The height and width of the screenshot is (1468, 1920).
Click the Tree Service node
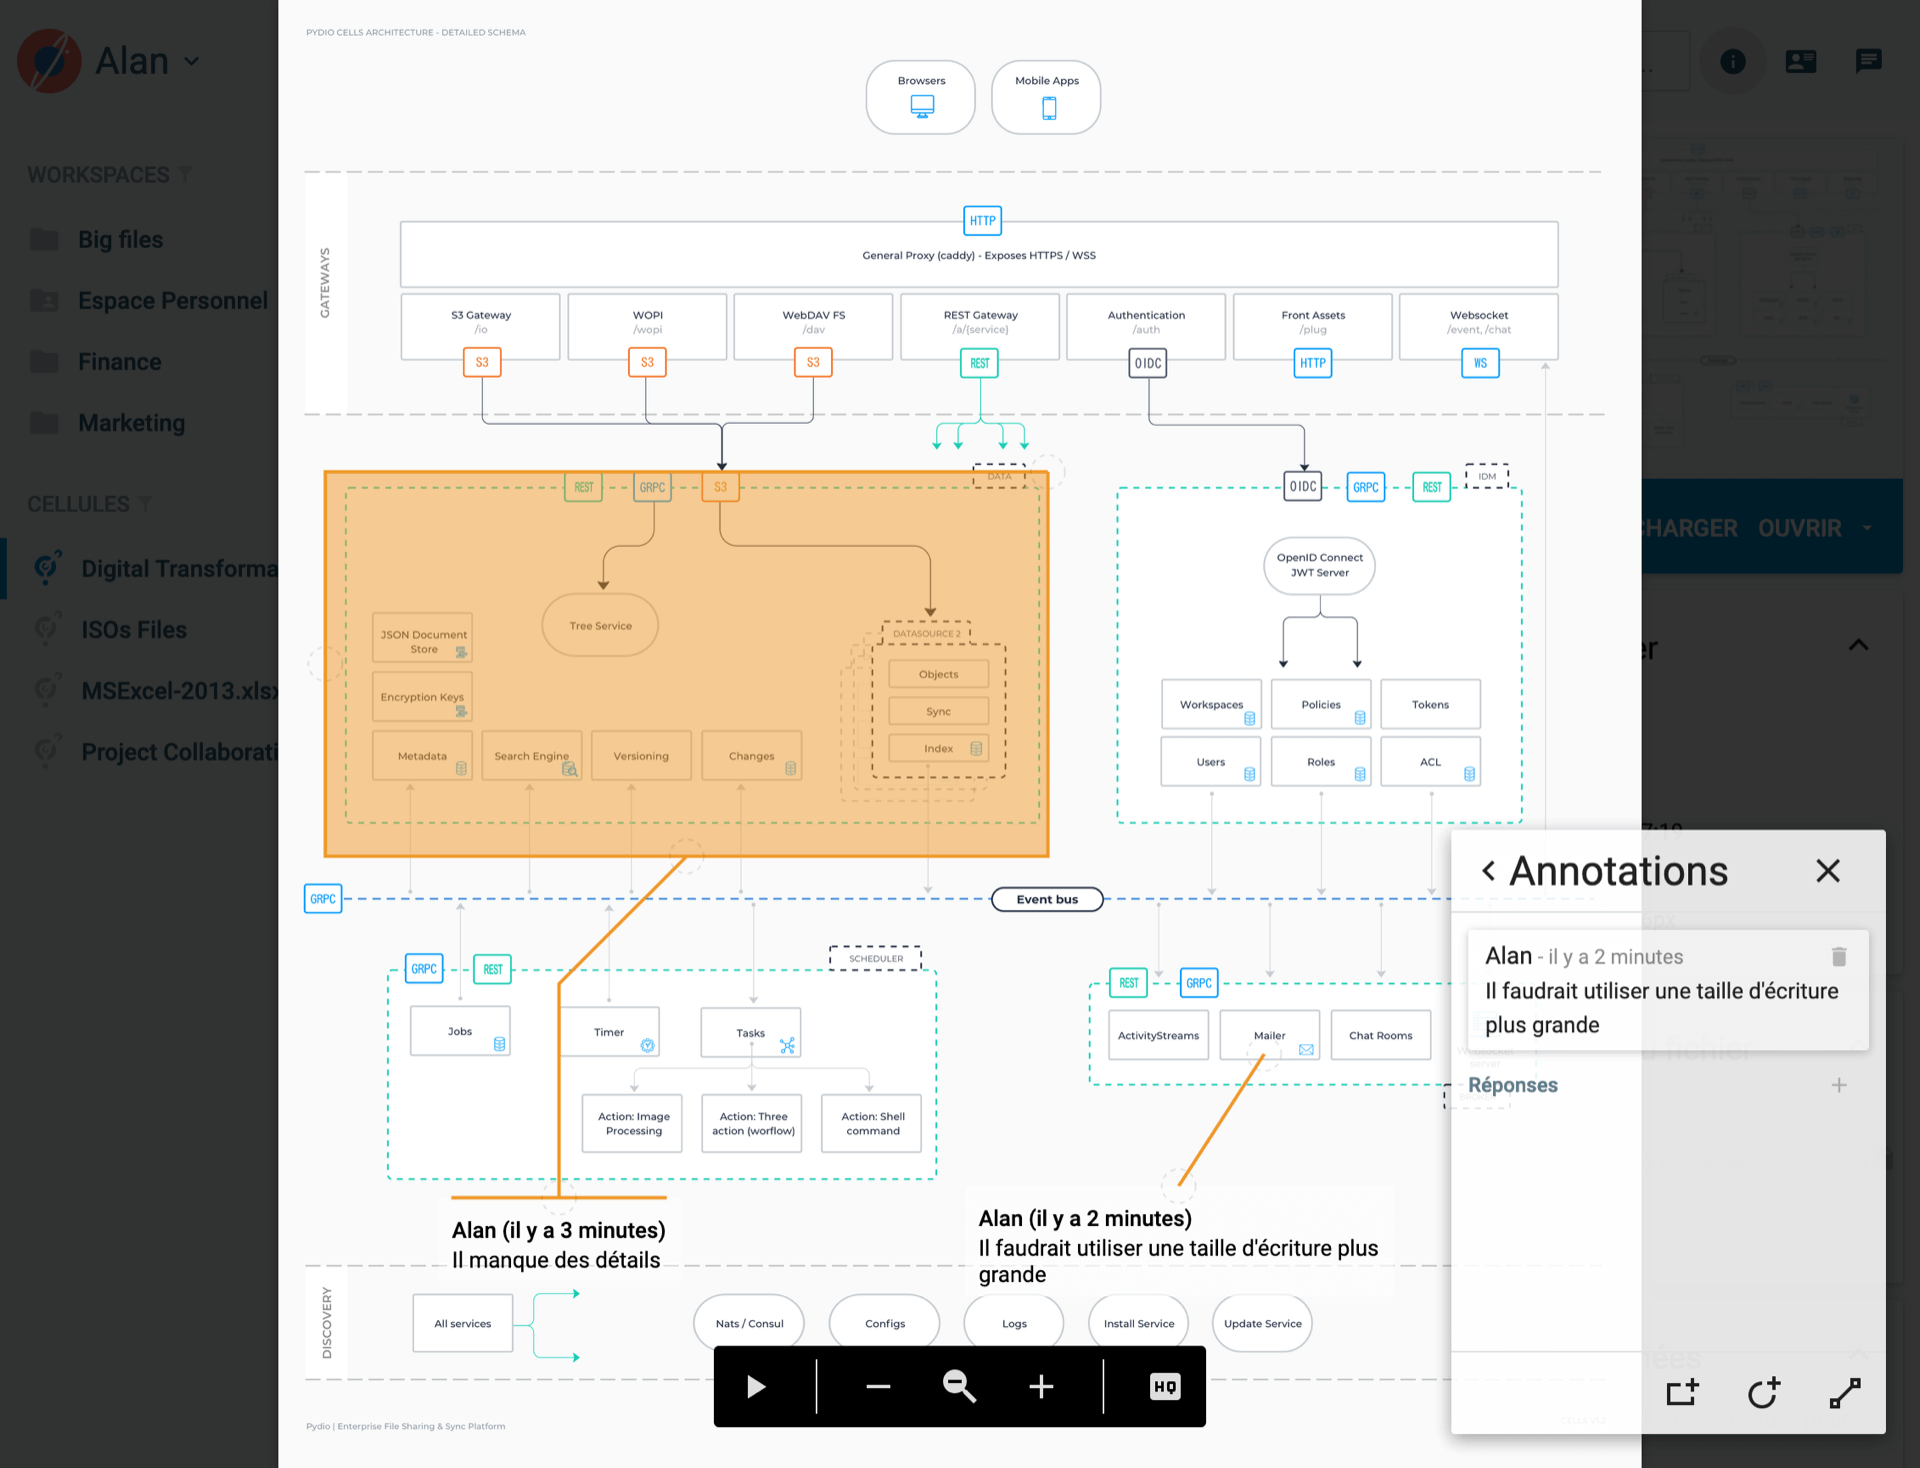[x=600, y=626]
